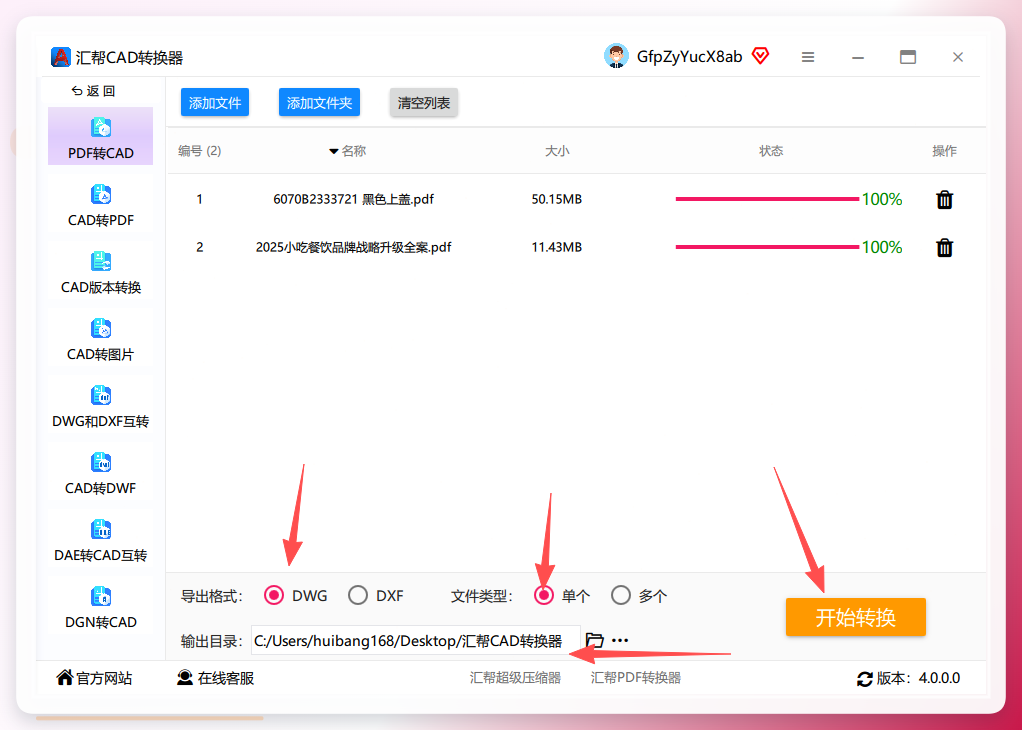Click the 添加文件 button
Viewport: 1022px width, 730px height.
click(215, 102)
